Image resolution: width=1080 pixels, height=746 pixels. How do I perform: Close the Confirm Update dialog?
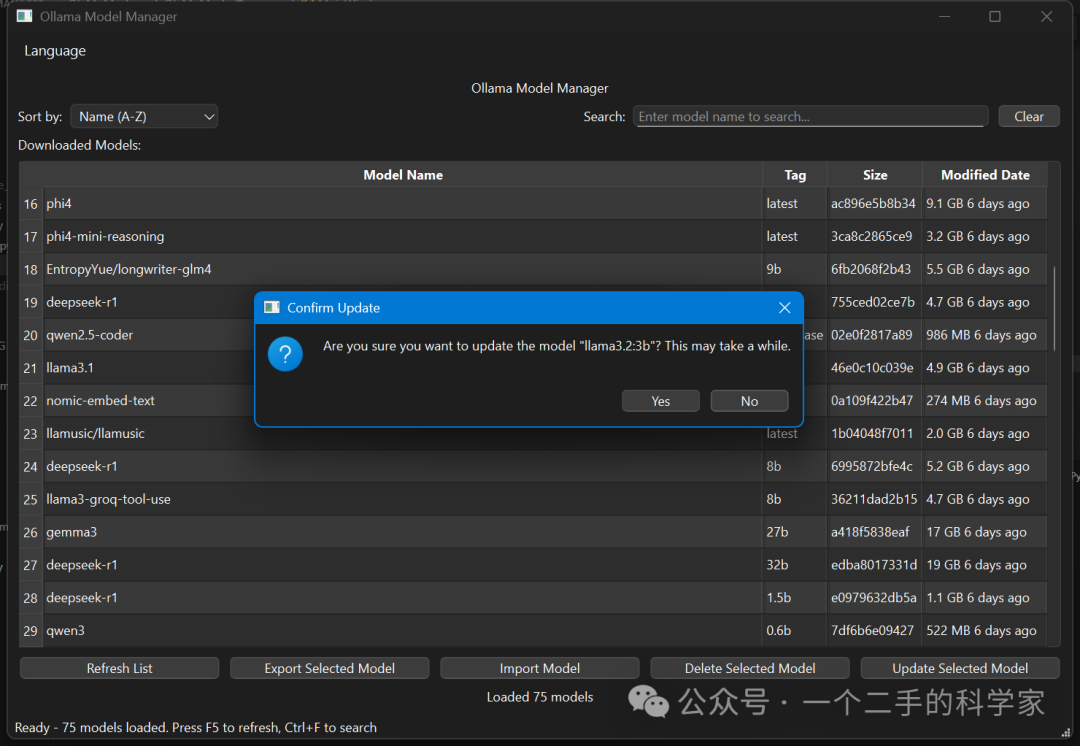(785, 308)
